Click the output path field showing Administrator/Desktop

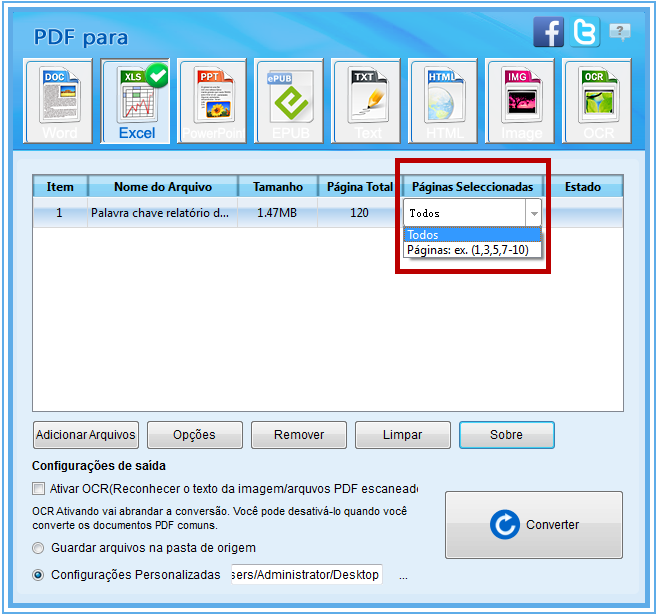306,574
